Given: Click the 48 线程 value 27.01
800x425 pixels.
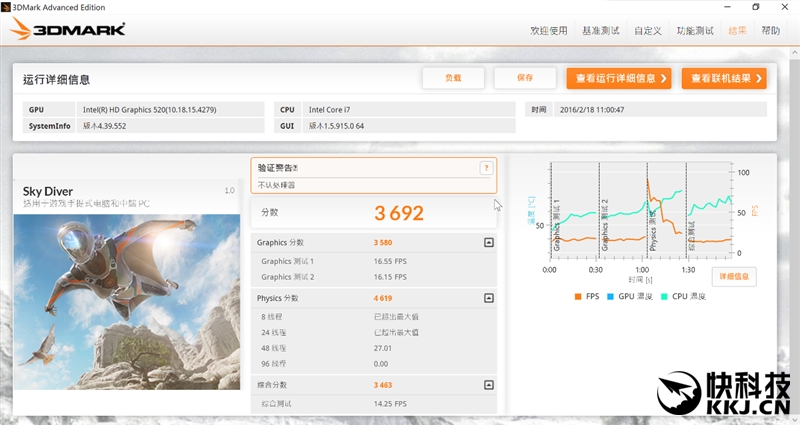Looking at the screenshot, I should 383,348.
